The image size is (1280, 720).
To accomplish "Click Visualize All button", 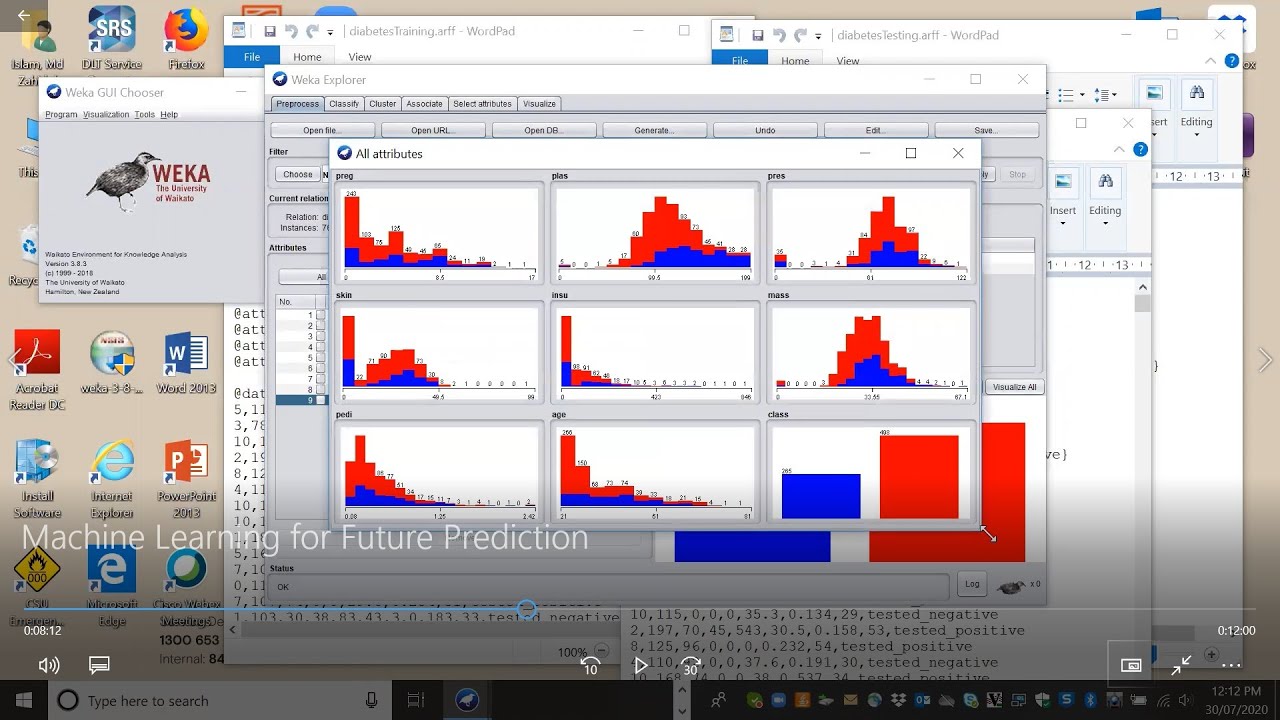I will [x=1015, y=387].
